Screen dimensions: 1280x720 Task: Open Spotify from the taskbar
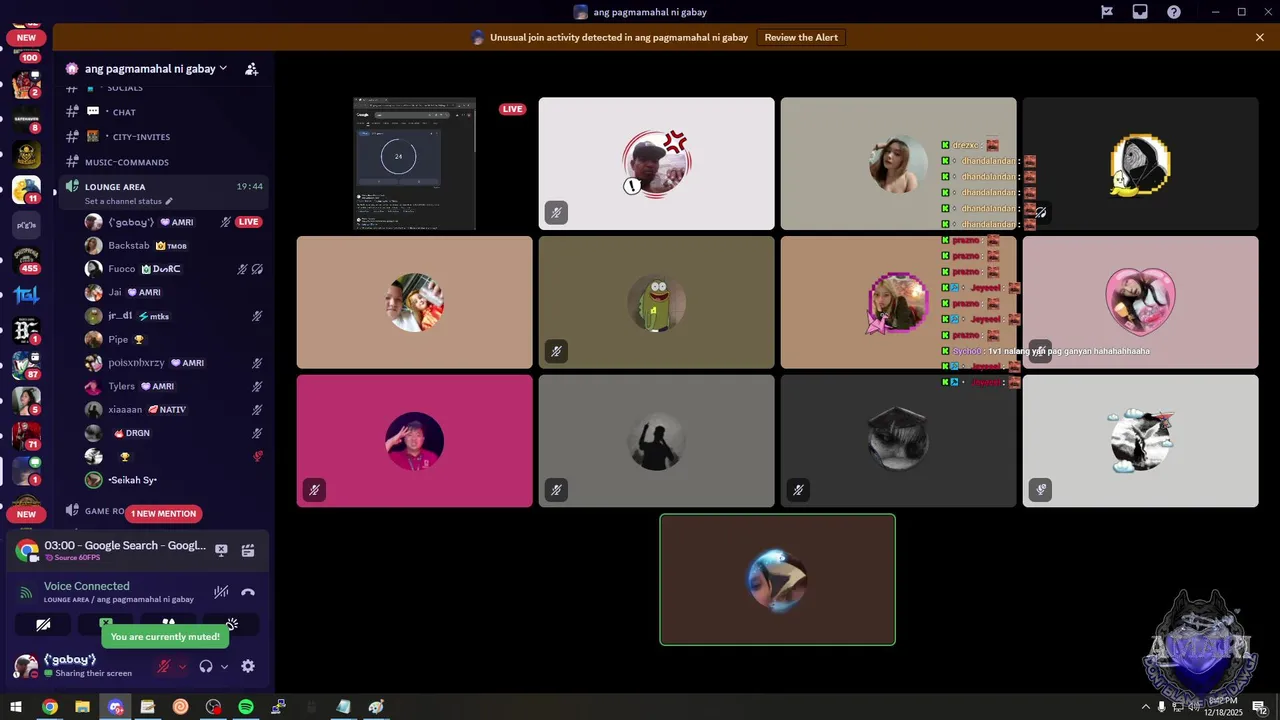(x=246, y=707)
